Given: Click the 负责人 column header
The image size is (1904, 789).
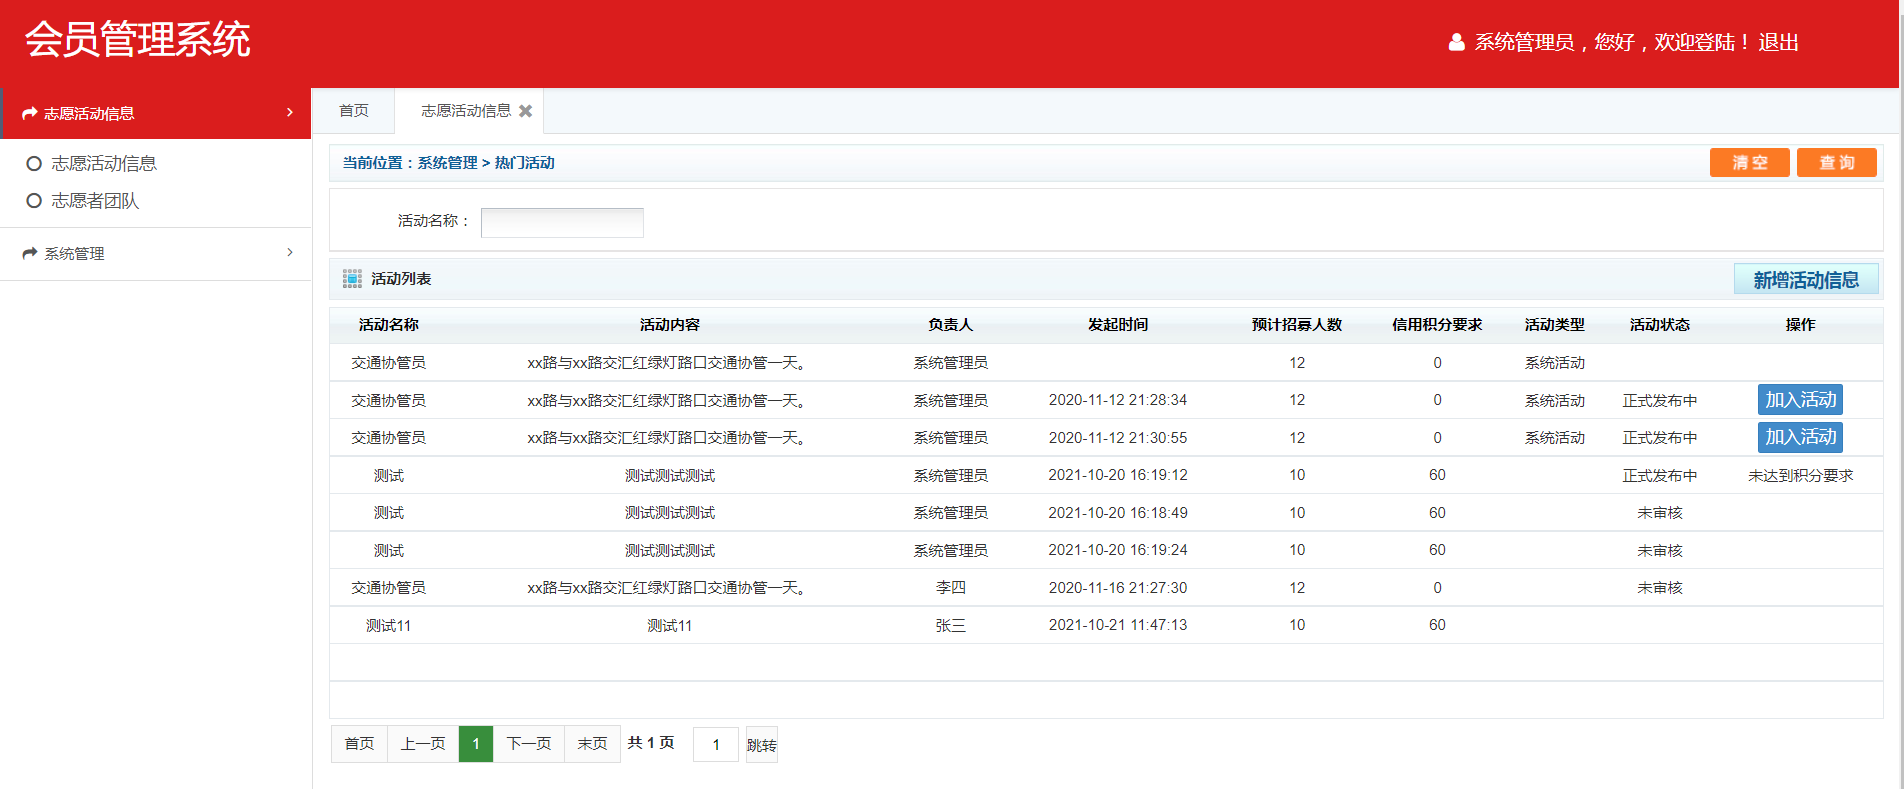Looking at the screenshot, I should pos(950,325).
